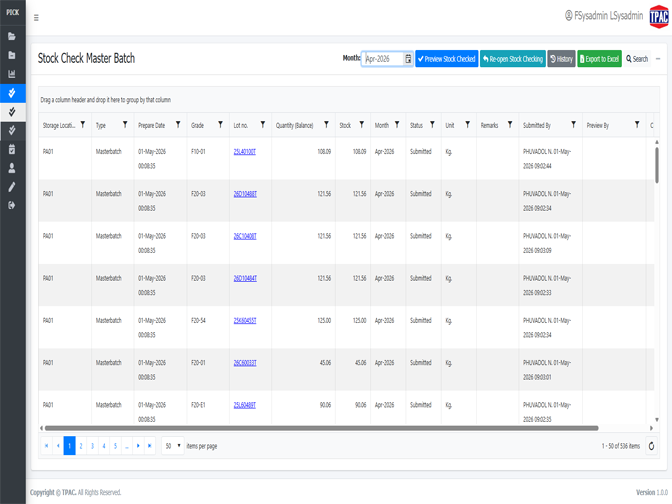Go to page 3
The height and width of the screenshot is (504, 672).
point(92,446)
